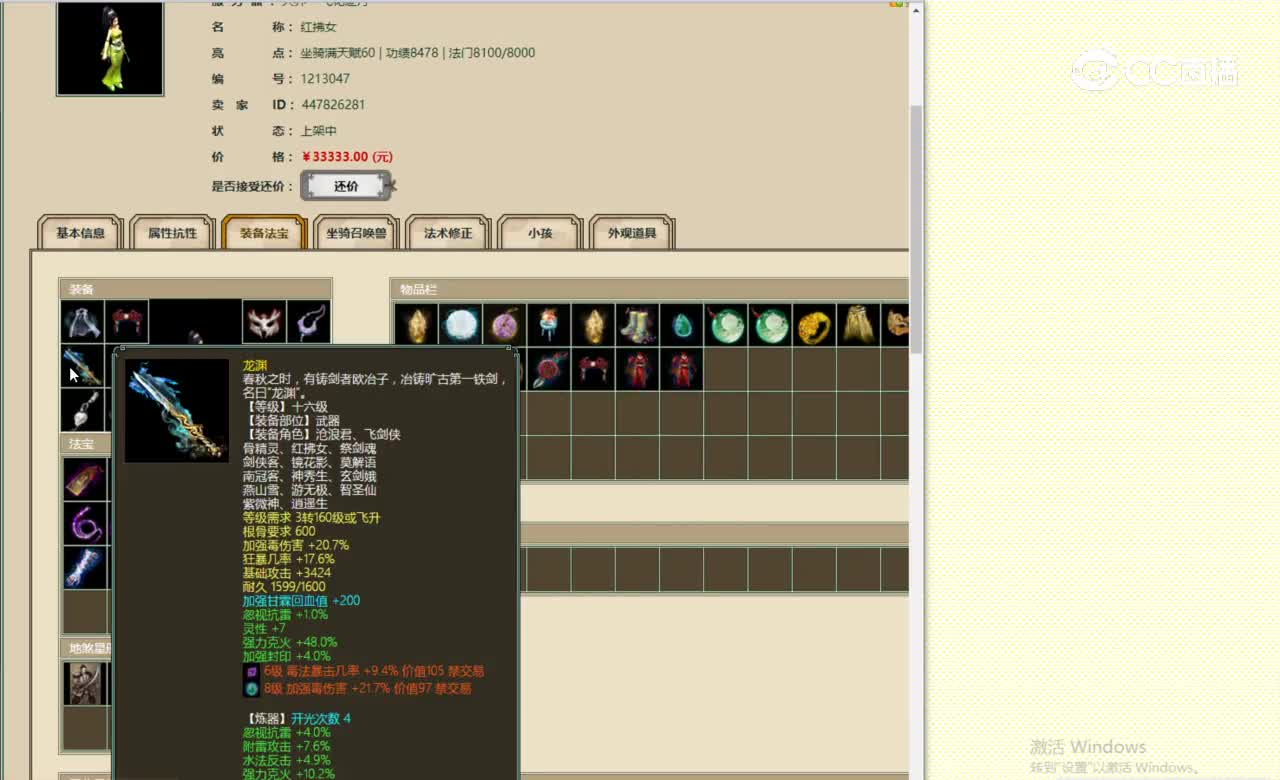Select the red headdress equipment slot
This screenshot has height=780, width=1280.
[x=127, y=322]
